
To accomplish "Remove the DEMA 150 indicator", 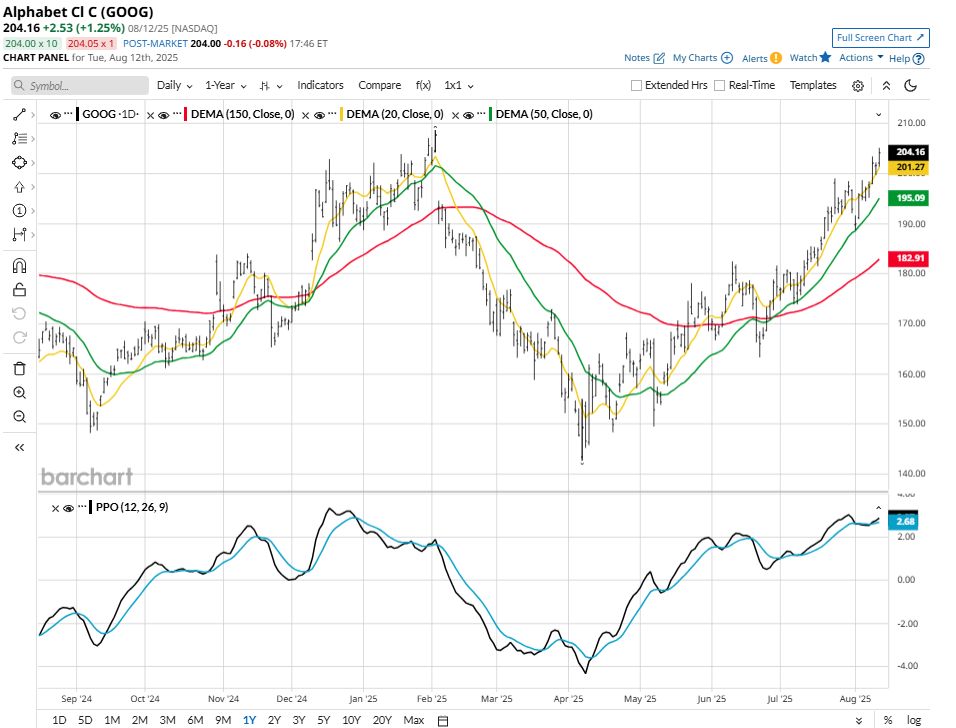I will 151,115.
